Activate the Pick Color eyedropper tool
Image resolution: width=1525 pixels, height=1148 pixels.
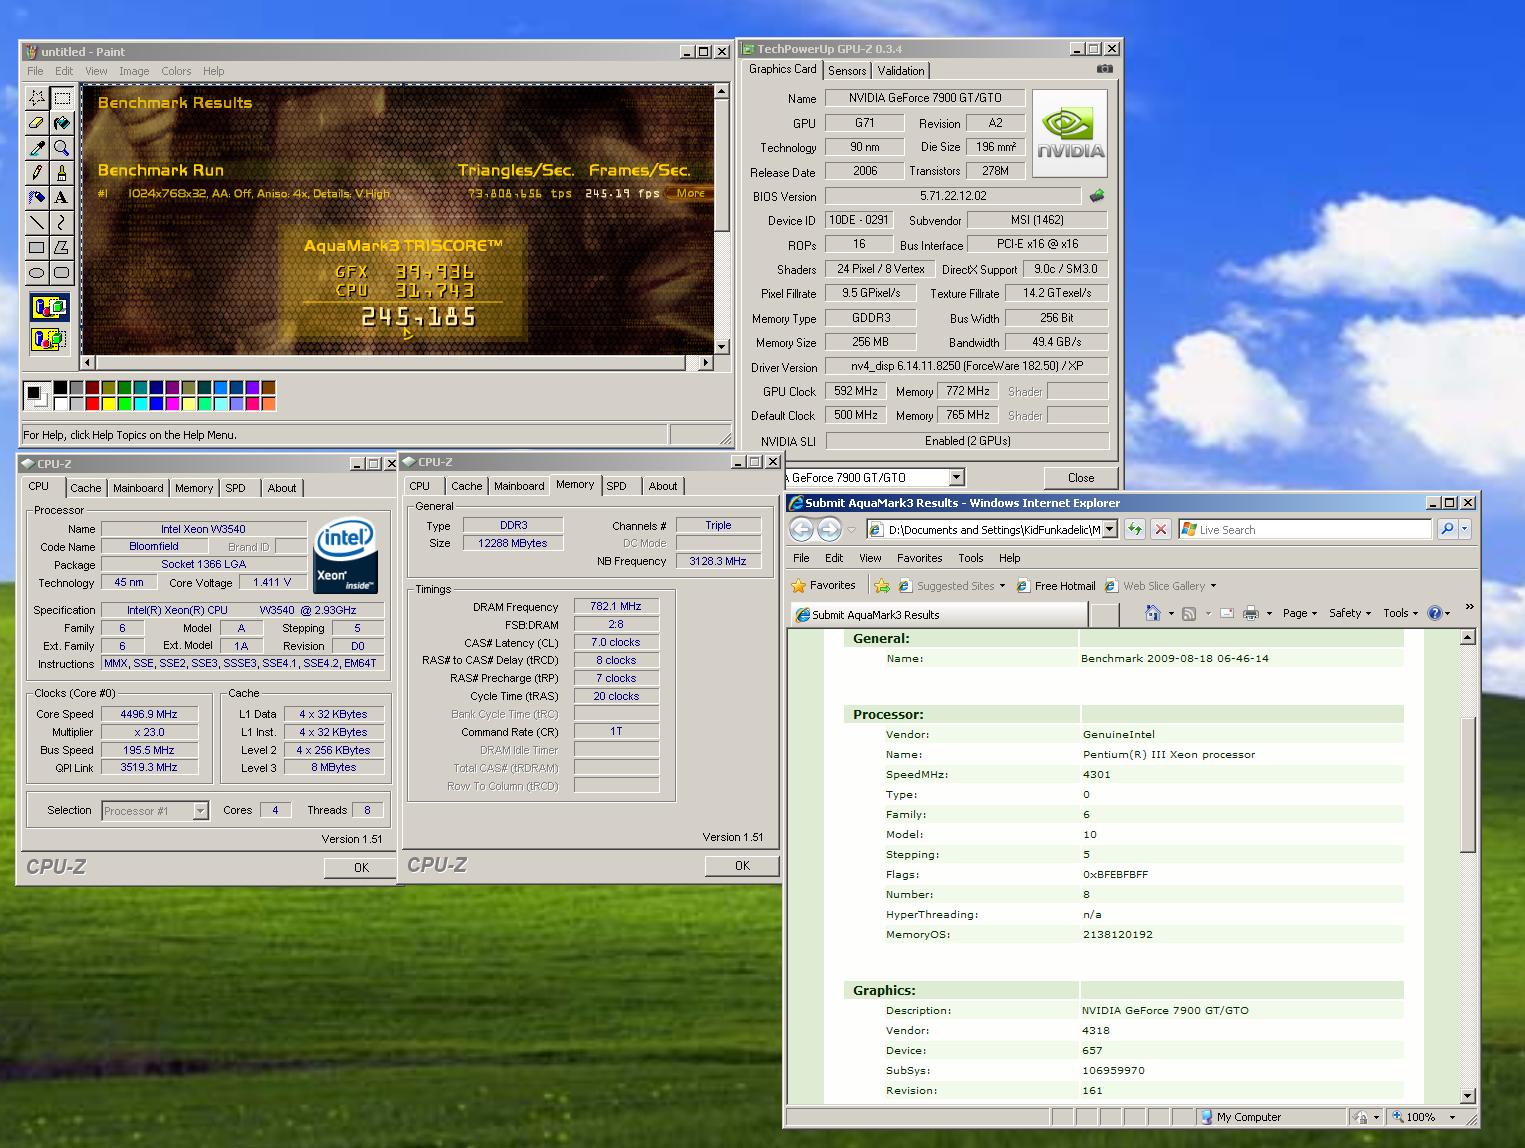coord(37,148)
